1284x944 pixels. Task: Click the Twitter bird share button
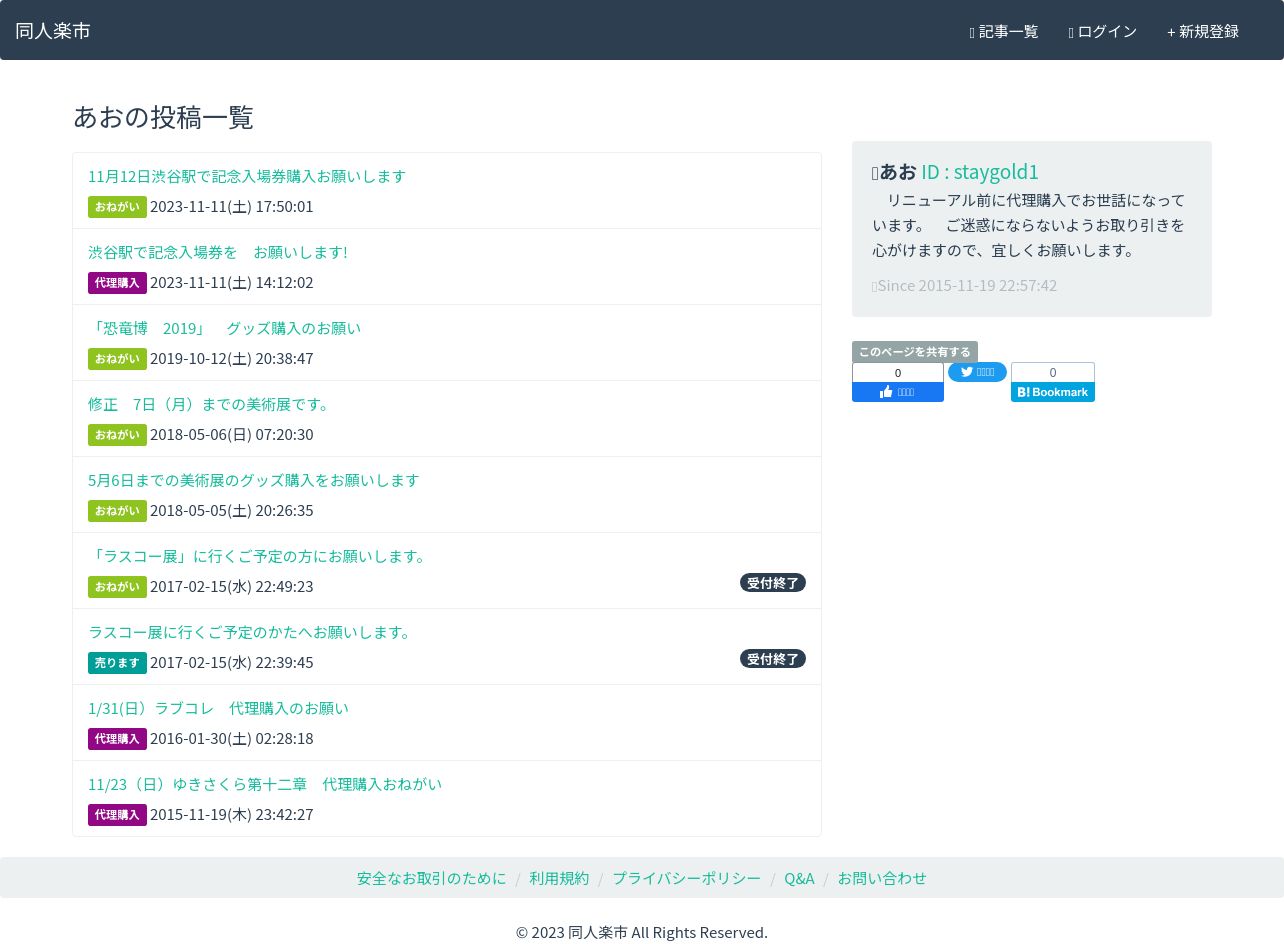pyautogui.click(x=977, y=372)
